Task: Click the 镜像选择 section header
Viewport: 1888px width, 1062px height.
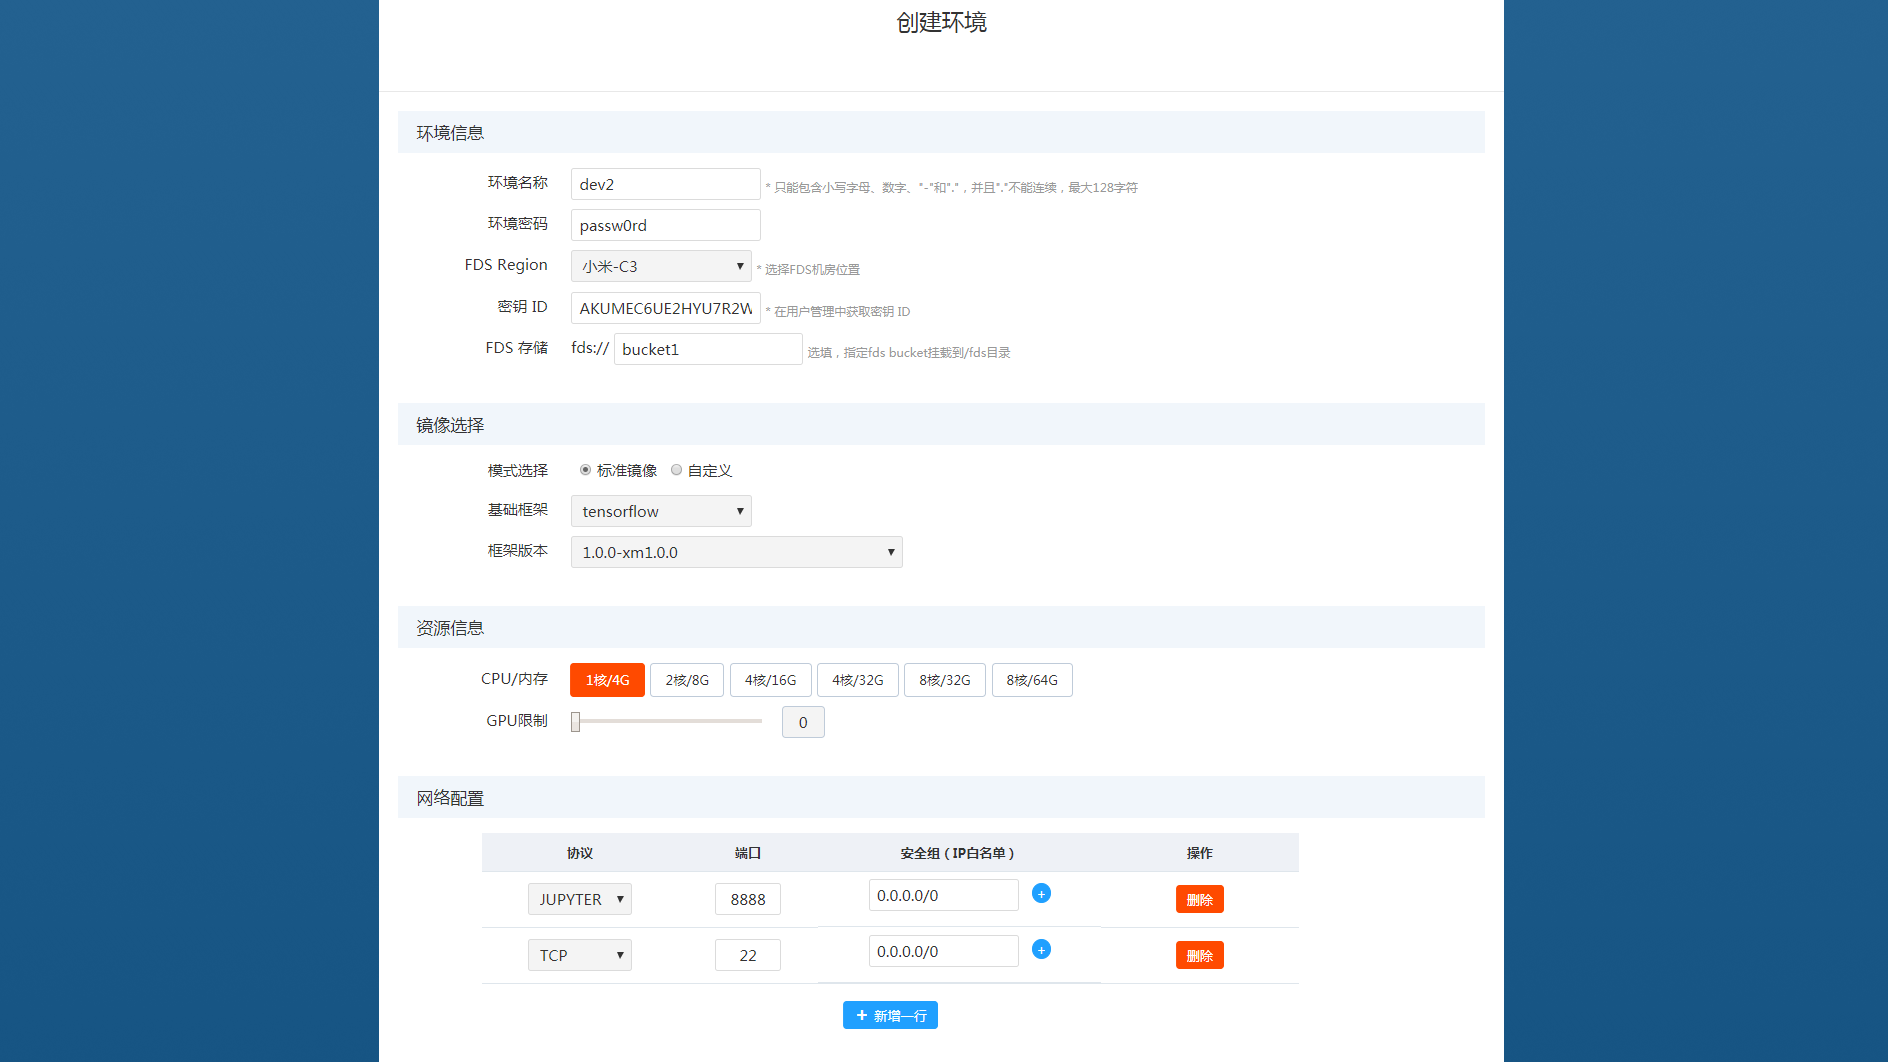Action: point(450,425)
